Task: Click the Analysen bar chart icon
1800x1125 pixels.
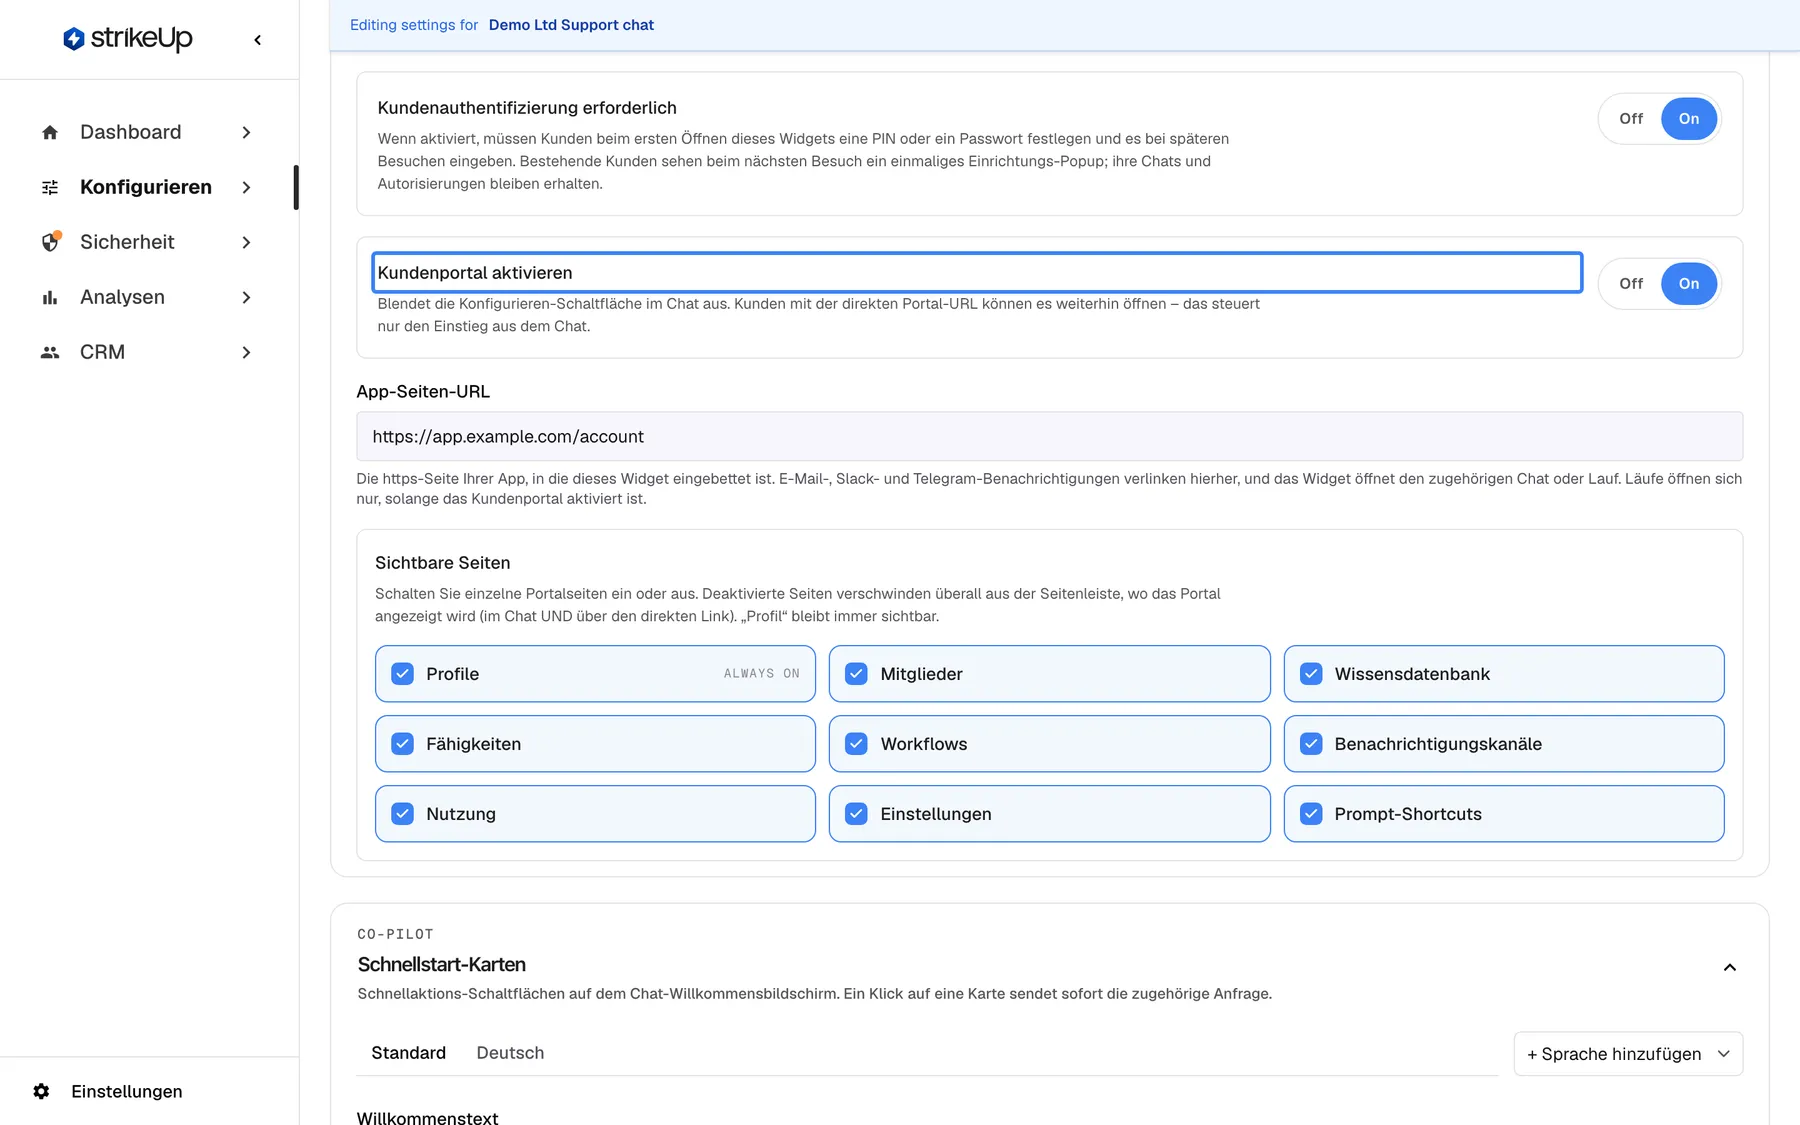Action: [x=50, y=297]
